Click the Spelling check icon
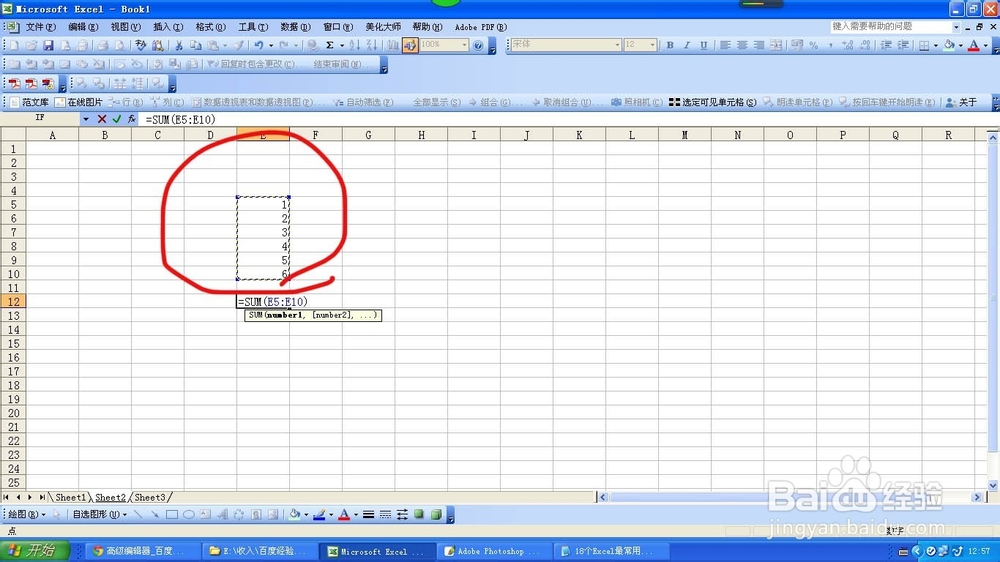 tap(140, 45)
